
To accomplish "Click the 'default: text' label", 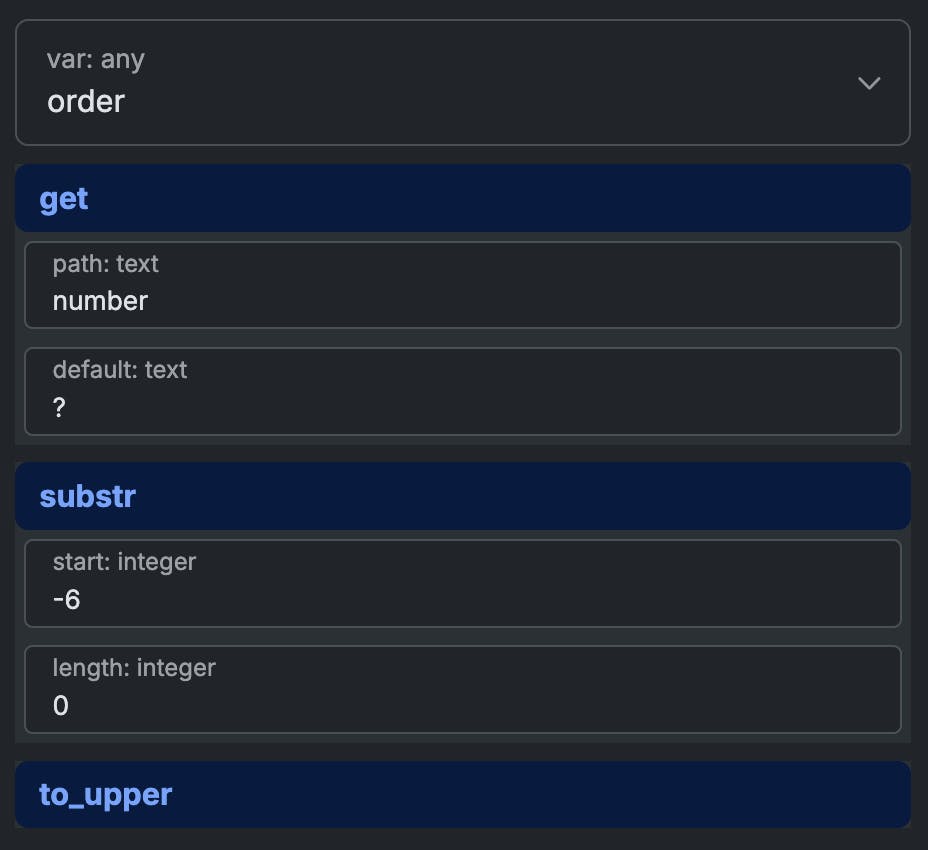I will [x=120, y=370].
